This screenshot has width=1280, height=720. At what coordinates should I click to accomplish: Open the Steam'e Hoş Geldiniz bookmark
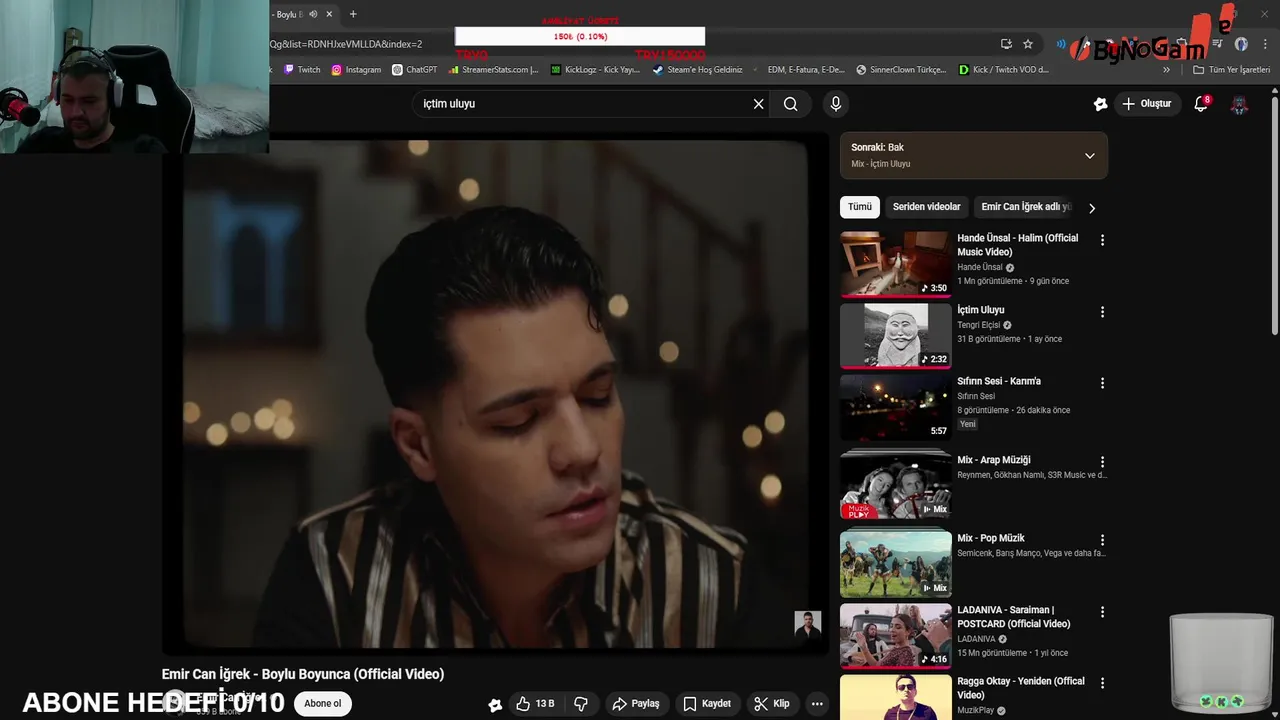pos(697,70)
